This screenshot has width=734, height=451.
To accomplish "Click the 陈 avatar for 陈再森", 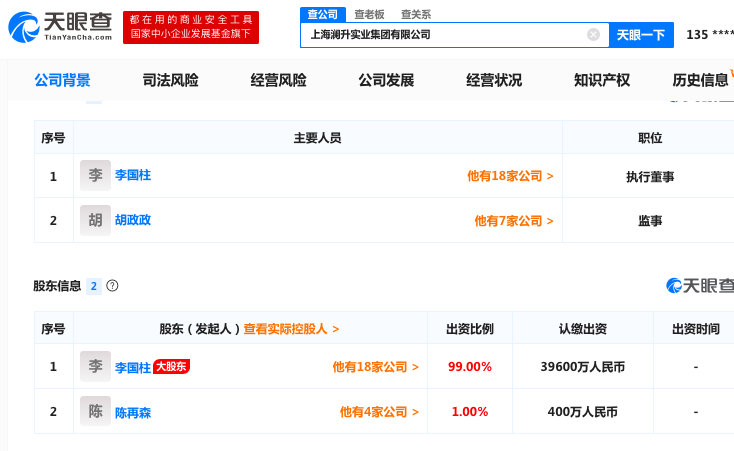I will [95, 411].
